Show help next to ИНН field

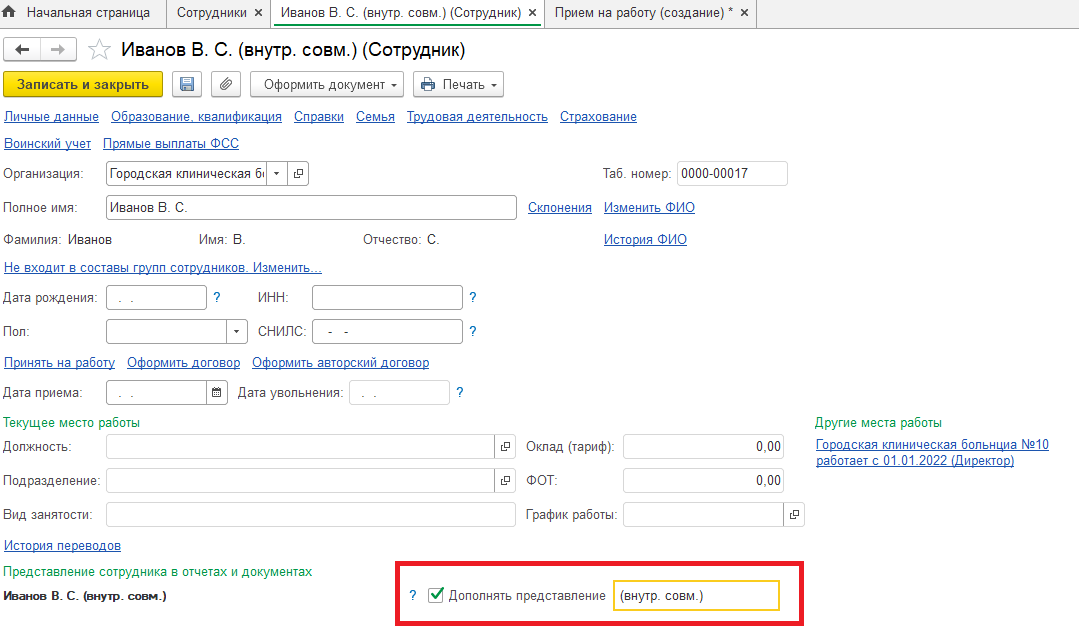(x=473, y=297)
